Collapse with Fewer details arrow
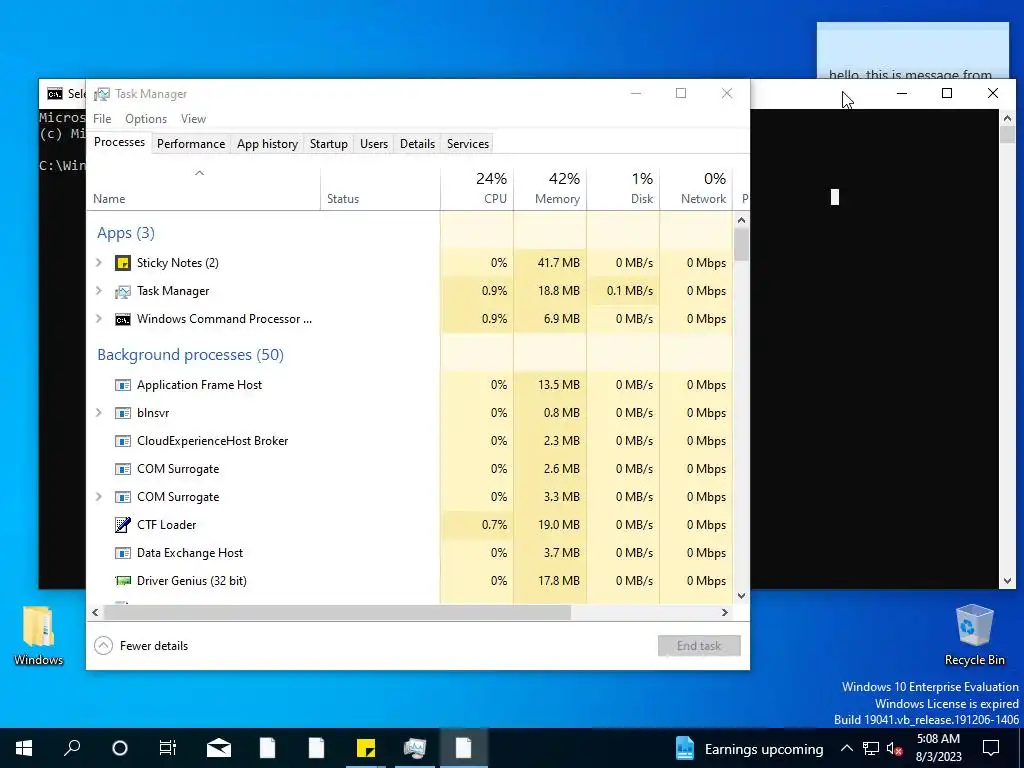1024x768 pixels. click(103, 646)
